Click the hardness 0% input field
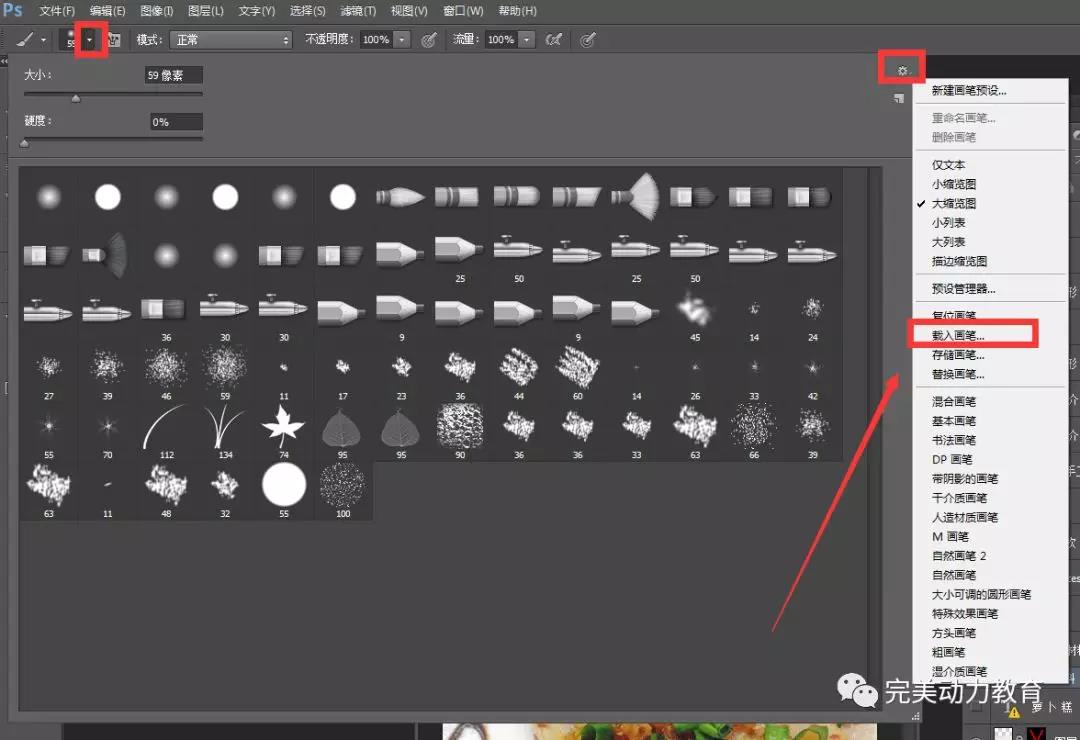This screenshot has height=740, width=1080. pyautogui.click(x=174, y=122)
